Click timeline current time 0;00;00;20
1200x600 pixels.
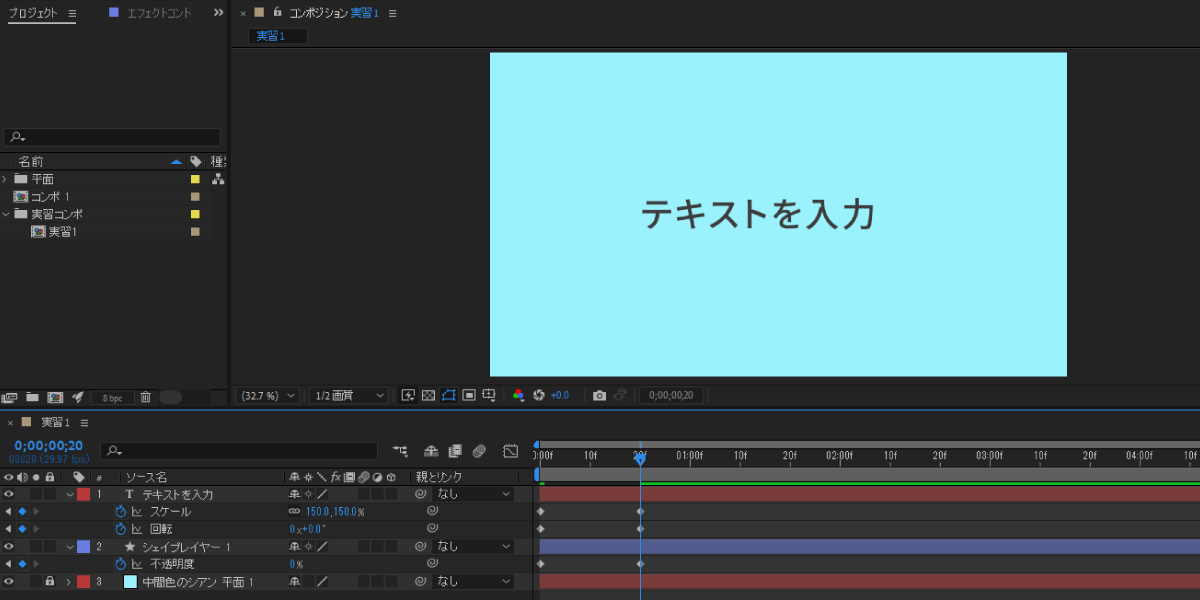[x=48, y=445]
